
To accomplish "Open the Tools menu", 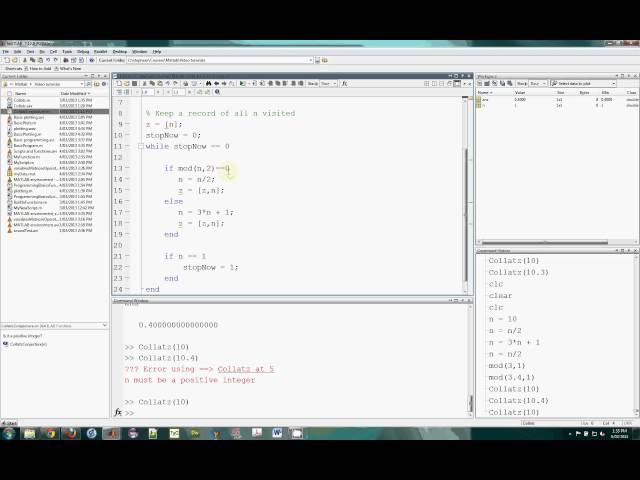I will [x=67, y=52].
